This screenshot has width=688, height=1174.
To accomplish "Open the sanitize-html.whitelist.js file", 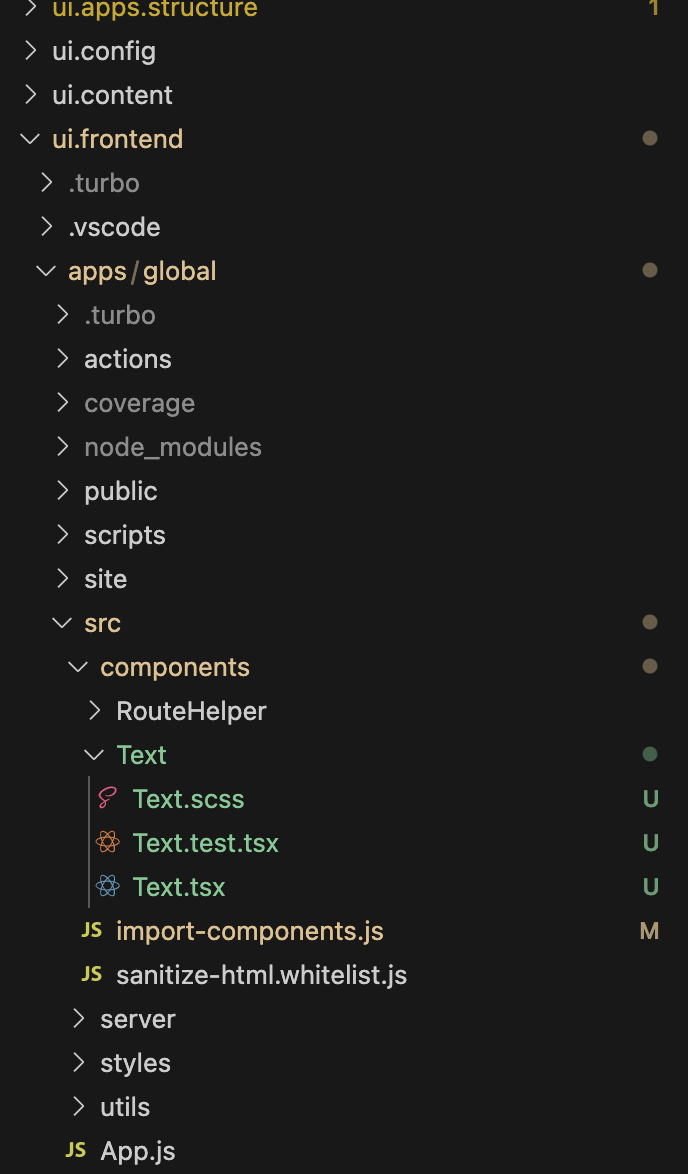I will coord(261,975).
